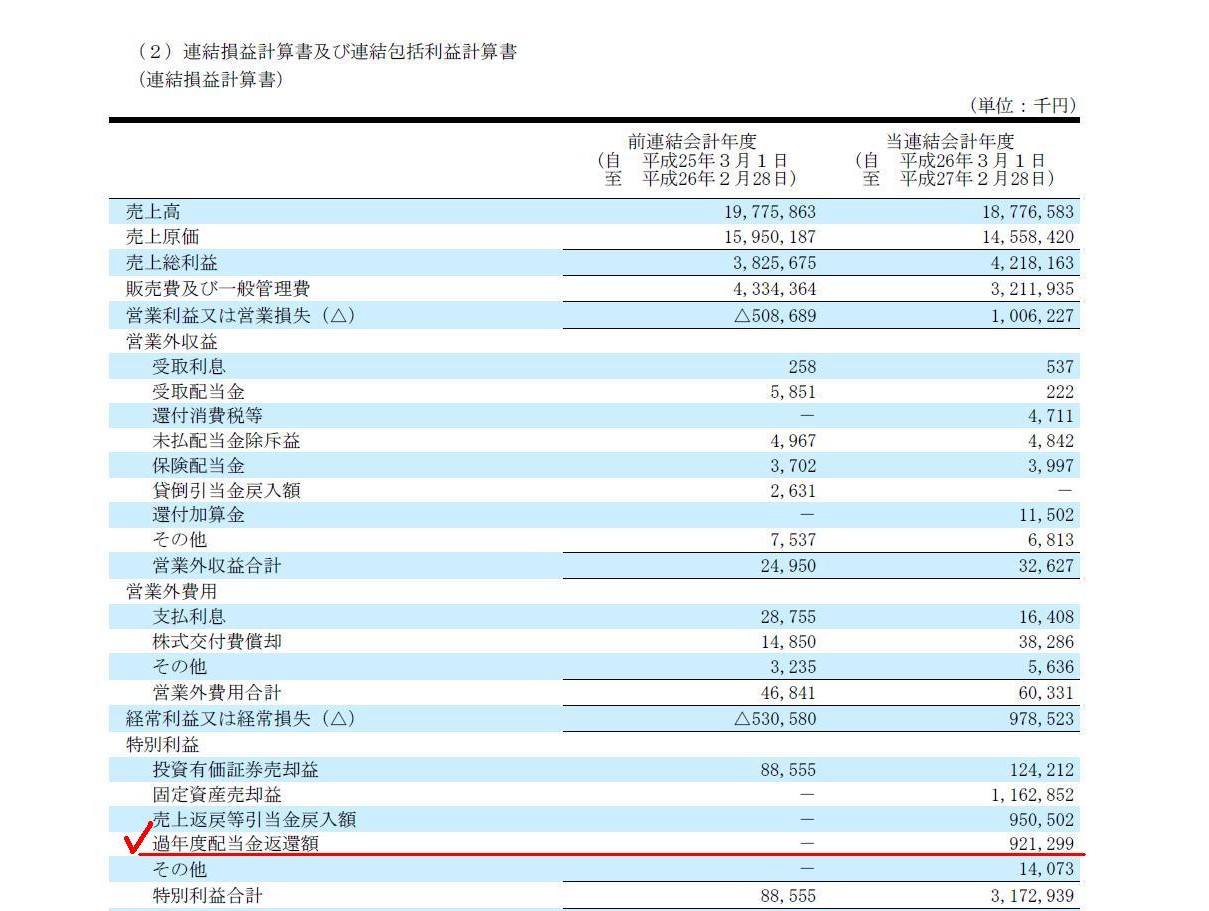Select 営業利益又は営業損失(△) label
The image size is (1209, 911).
coord(241,315)
